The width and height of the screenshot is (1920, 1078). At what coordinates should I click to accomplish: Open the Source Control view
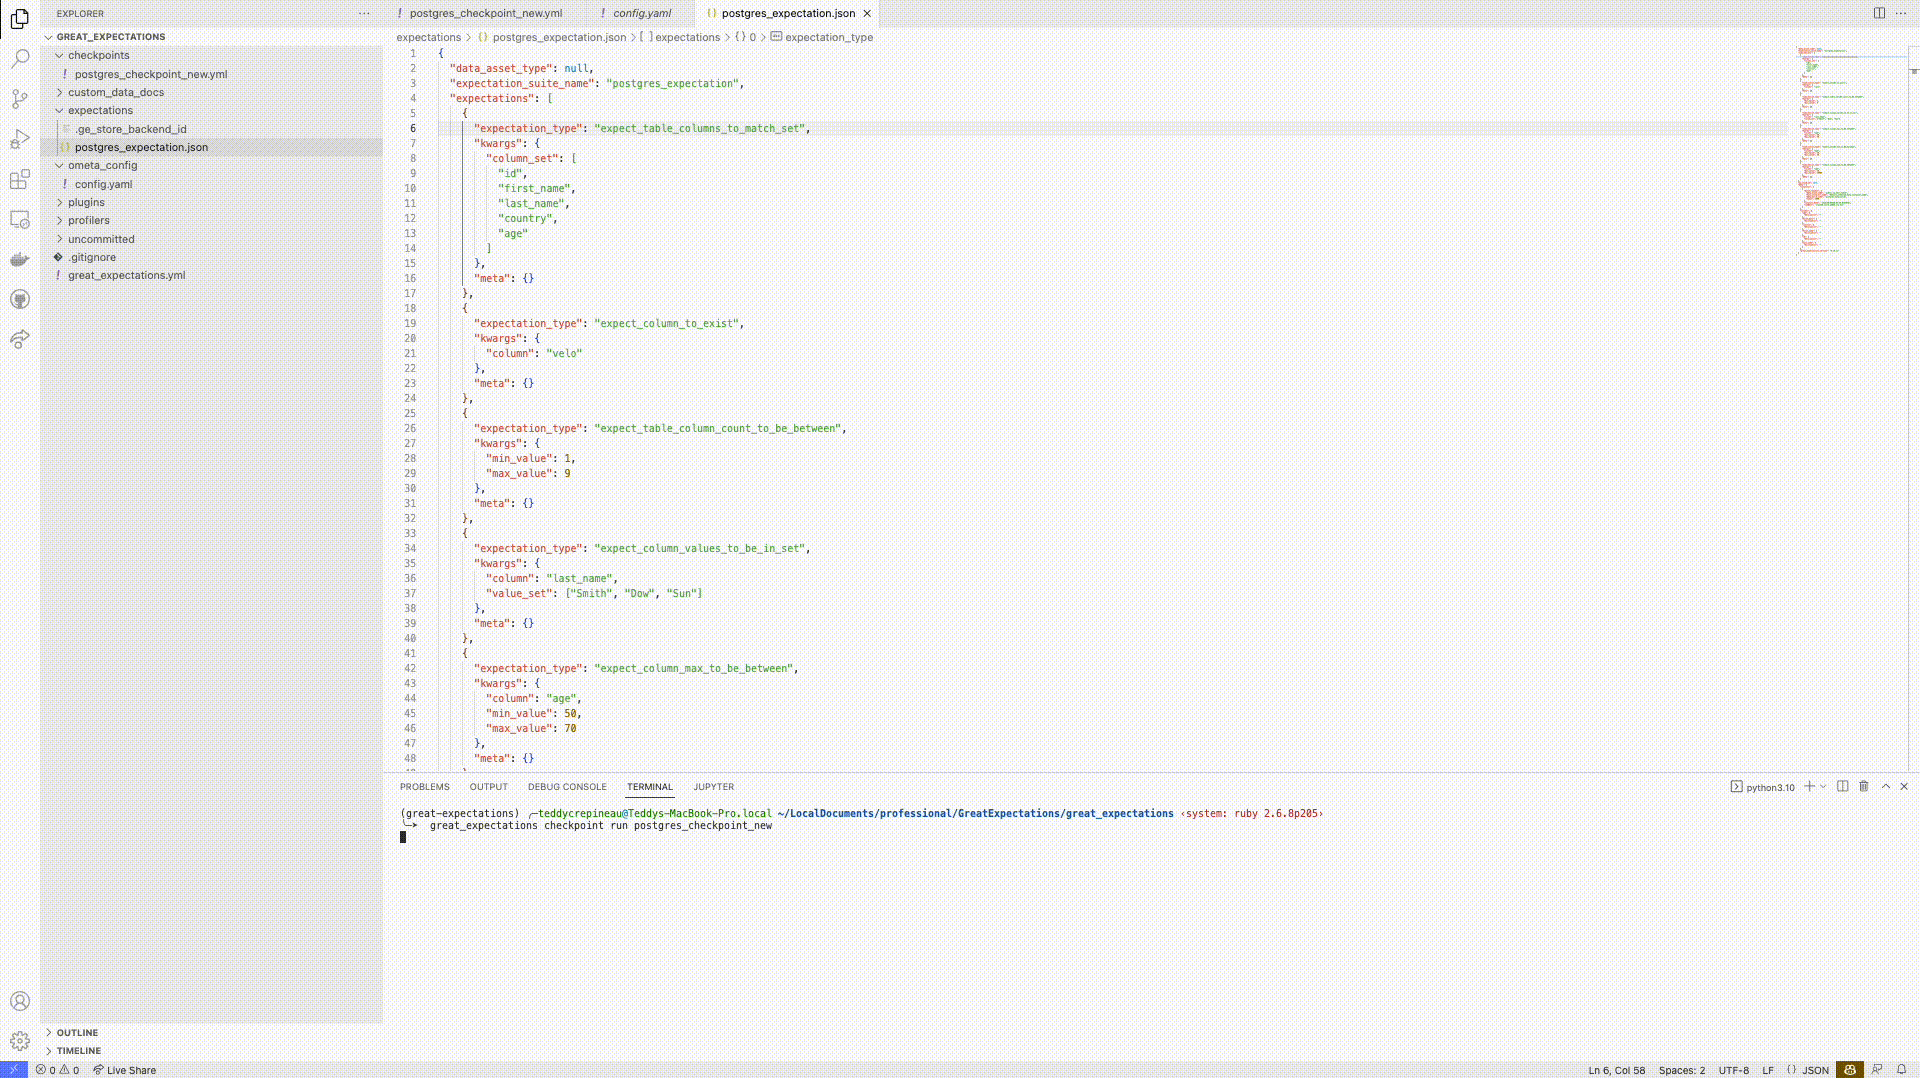coord(20,99)
